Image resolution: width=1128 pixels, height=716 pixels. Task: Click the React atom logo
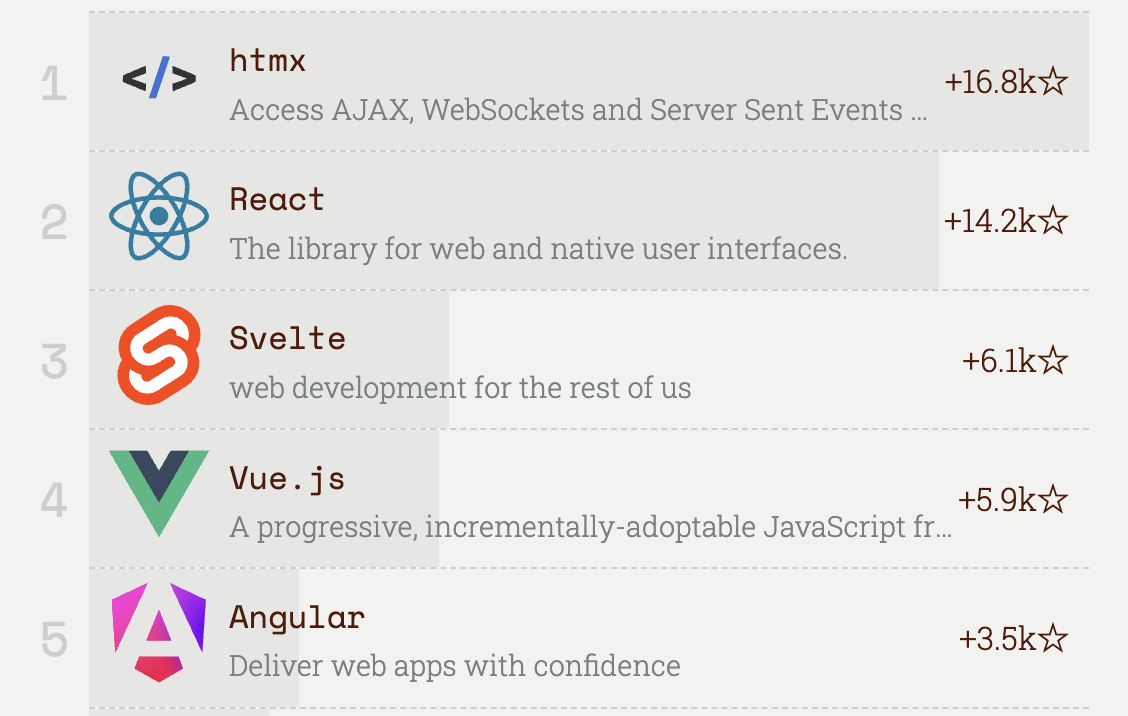point(159,216)
